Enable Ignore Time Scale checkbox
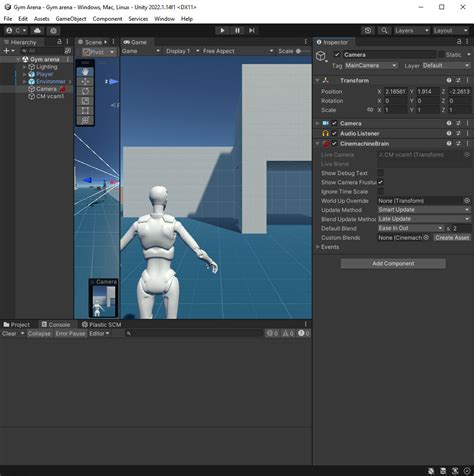This screenshot has height=476, width=474. coord(380,192)
